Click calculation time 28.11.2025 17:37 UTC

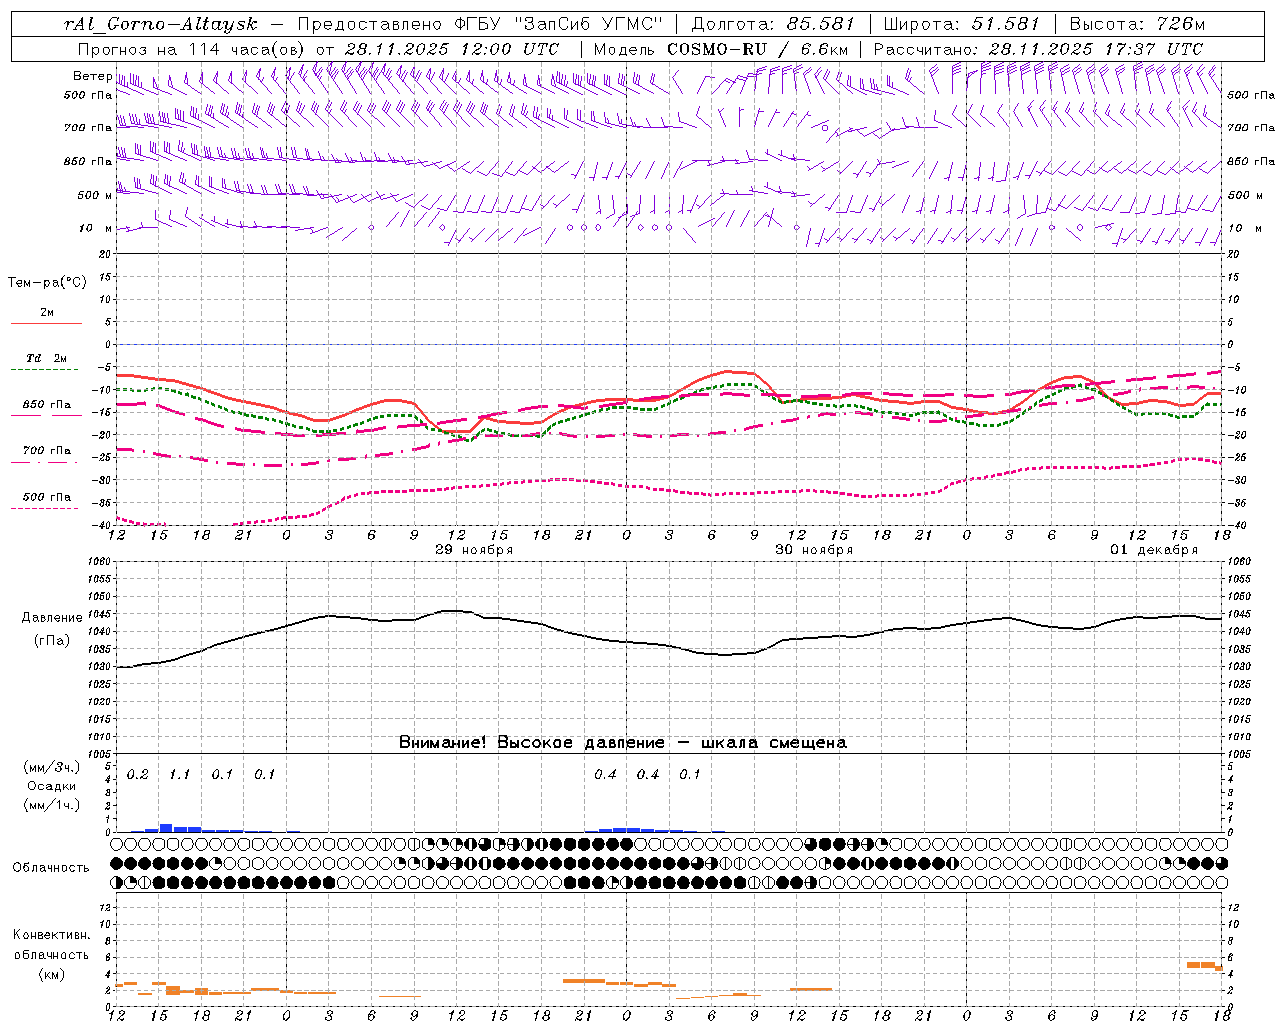1096,49
